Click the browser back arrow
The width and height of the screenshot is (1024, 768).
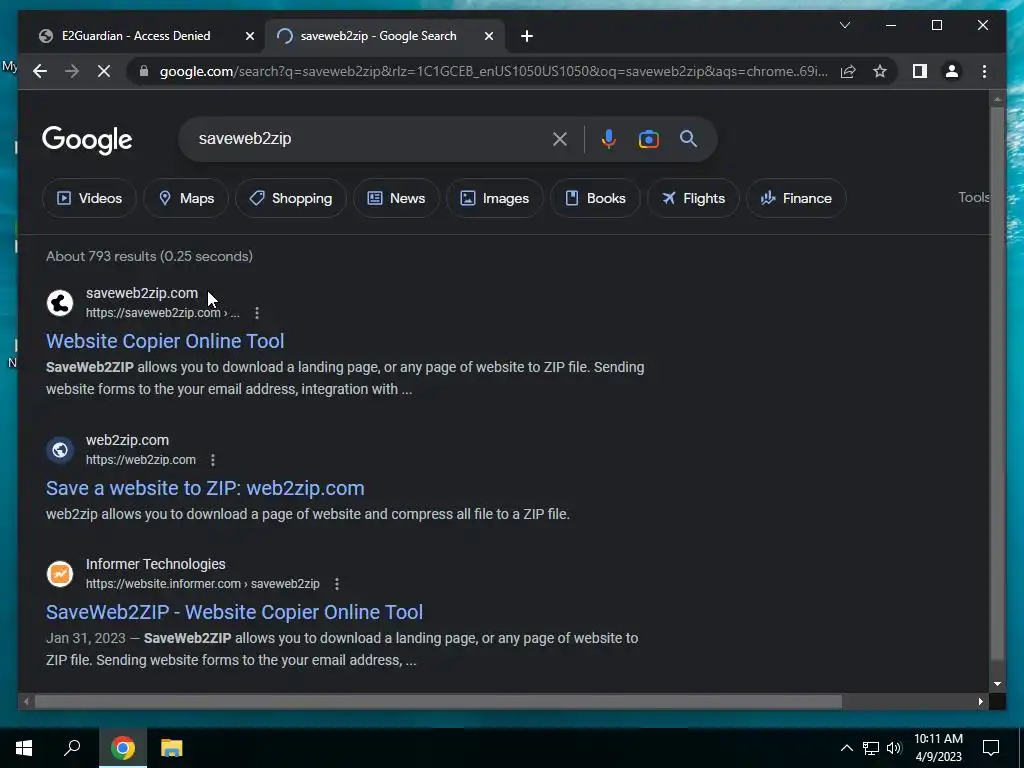pyautogui.click(x=40, y=71)
